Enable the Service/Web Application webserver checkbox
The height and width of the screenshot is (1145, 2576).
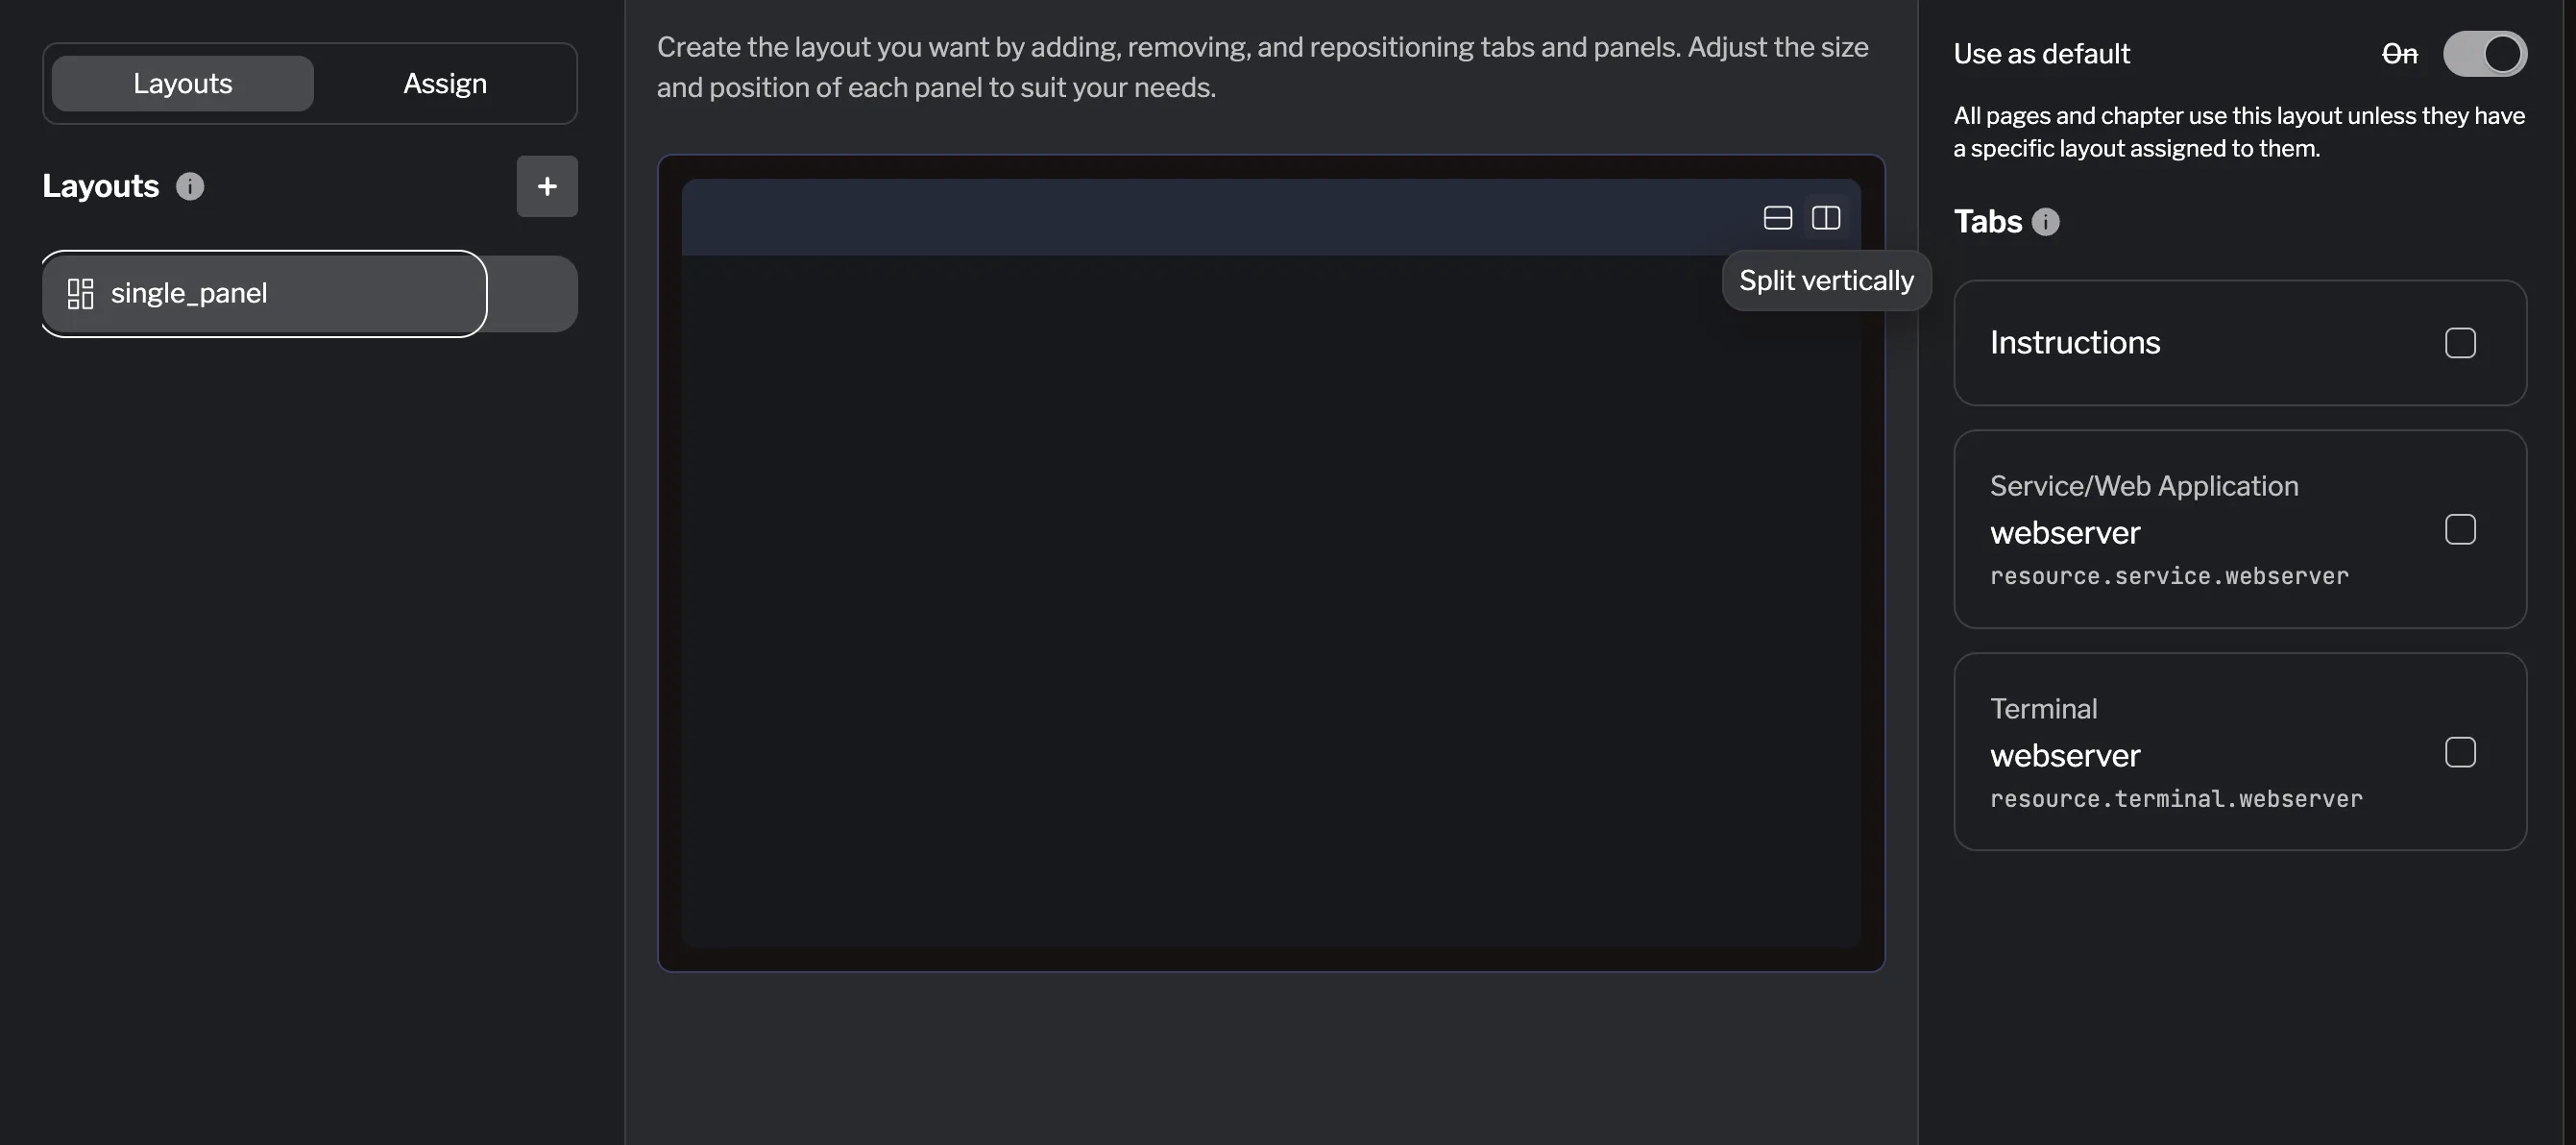click(2460, 529)
